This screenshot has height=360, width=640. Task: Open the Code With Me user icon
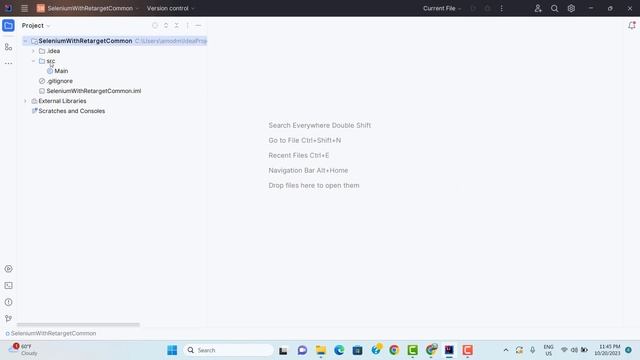pyautogui.click(x=538, y=8)
